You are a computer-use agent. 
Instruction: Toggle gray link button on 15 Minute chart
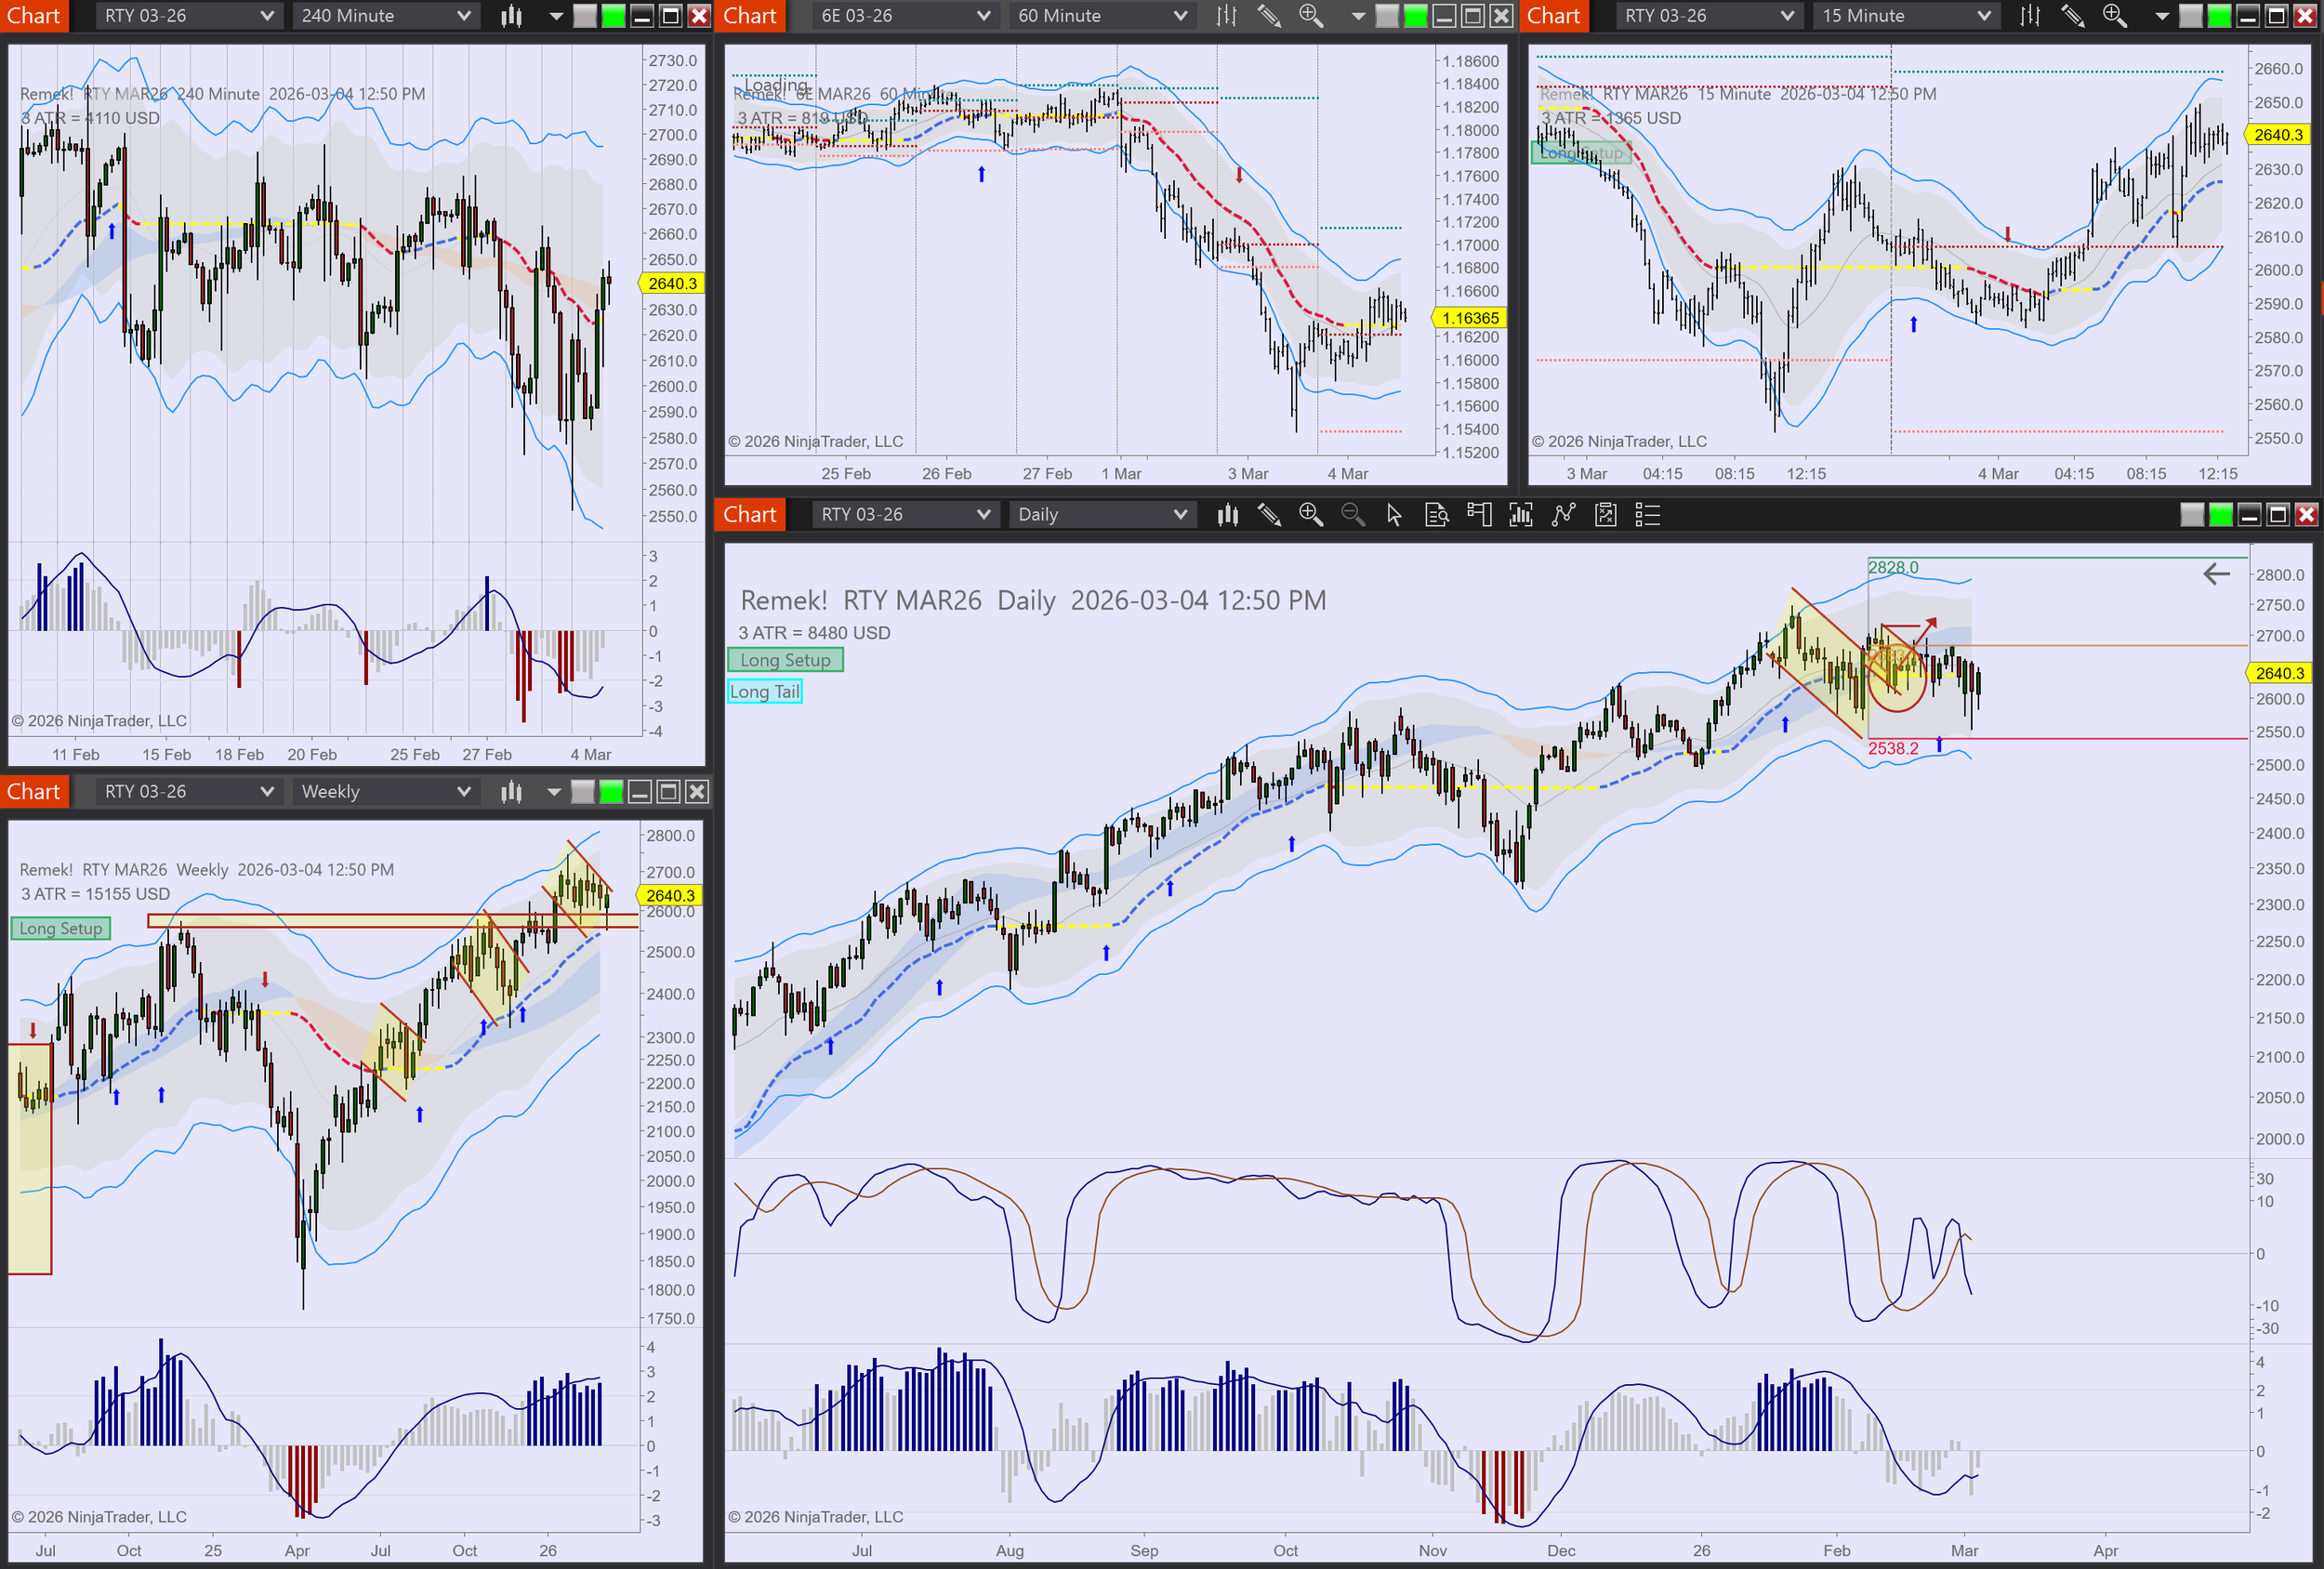pos(2190,16)
